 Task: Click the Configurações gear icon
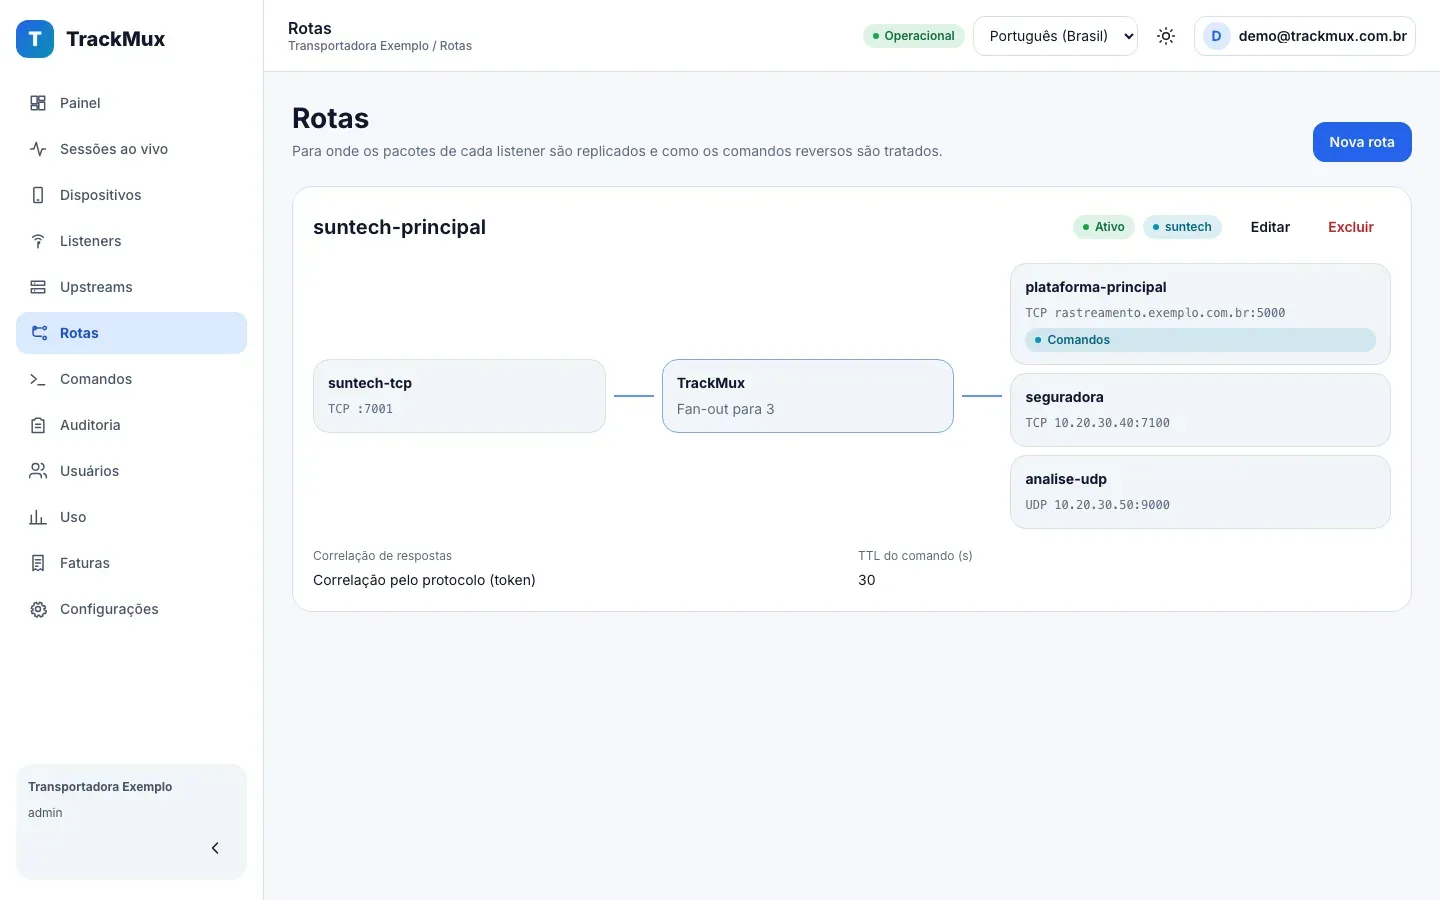pyautogui.click(x=38, y=609)
